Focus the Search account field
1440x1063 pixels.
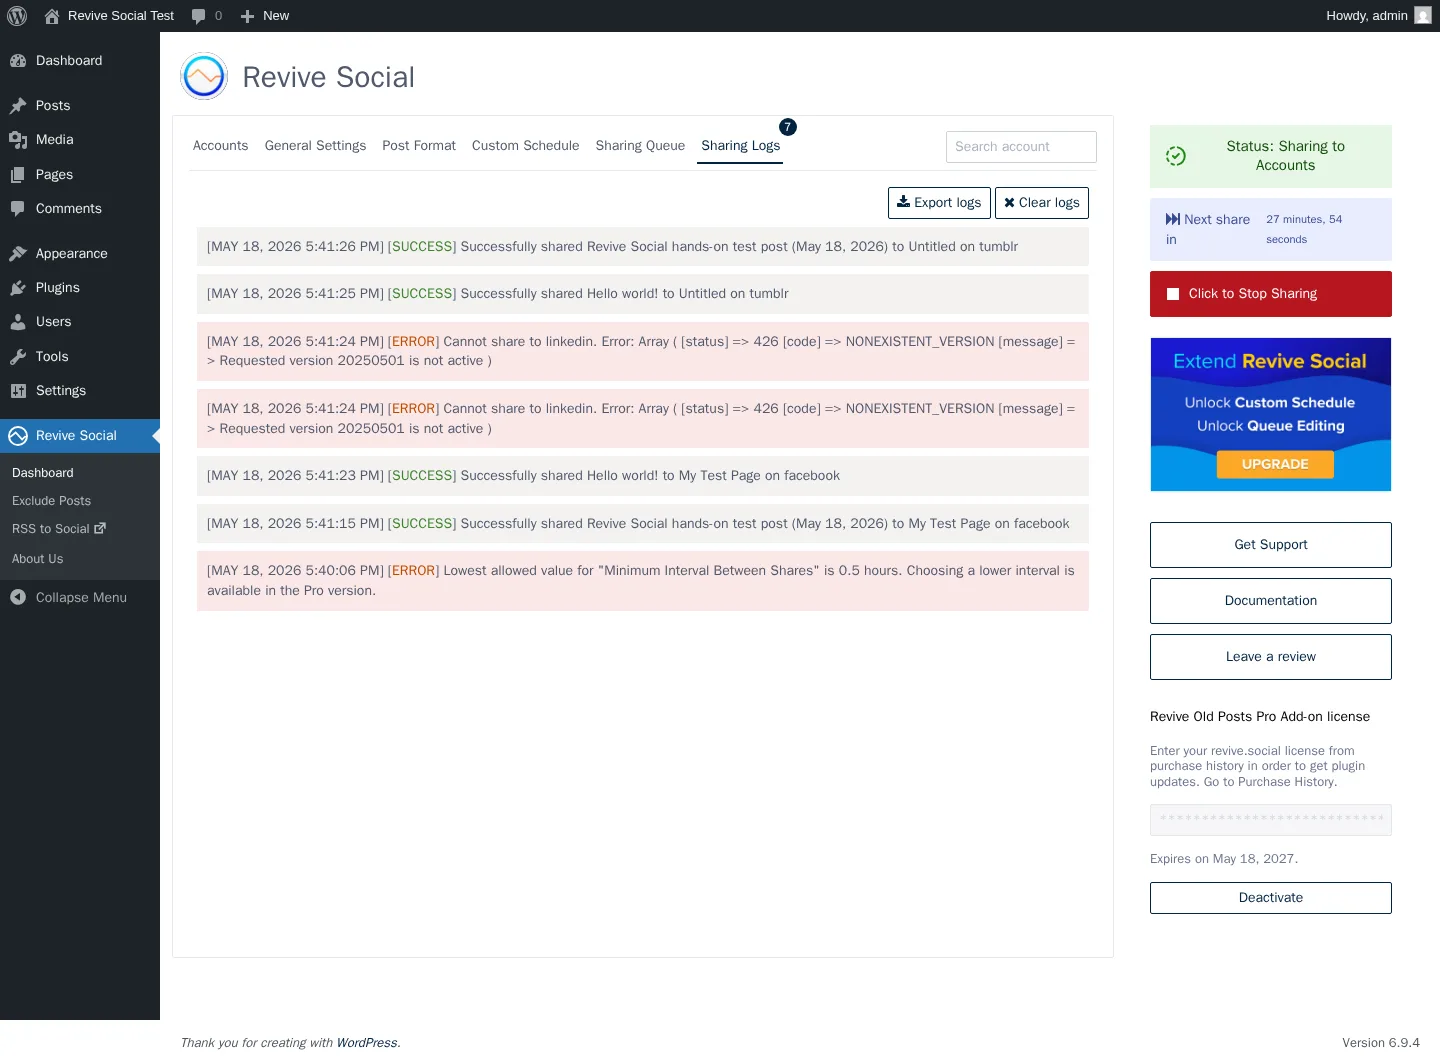click(1021, 147)
